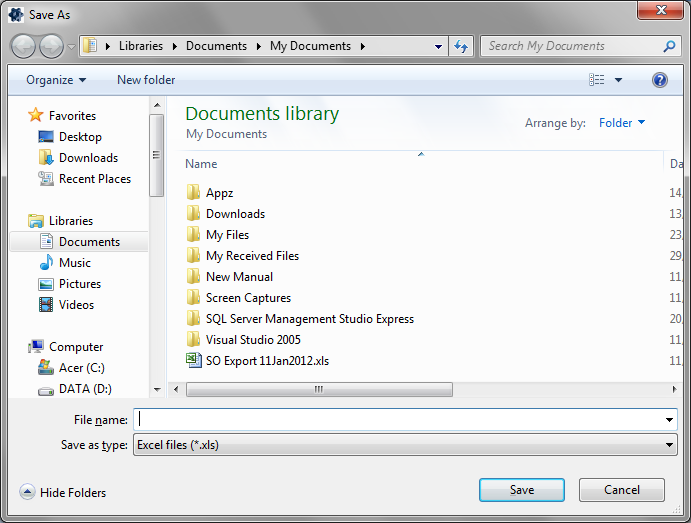Expand the Save as type dropdown
The image size is (691, 523).
click(x=669, y=445)
